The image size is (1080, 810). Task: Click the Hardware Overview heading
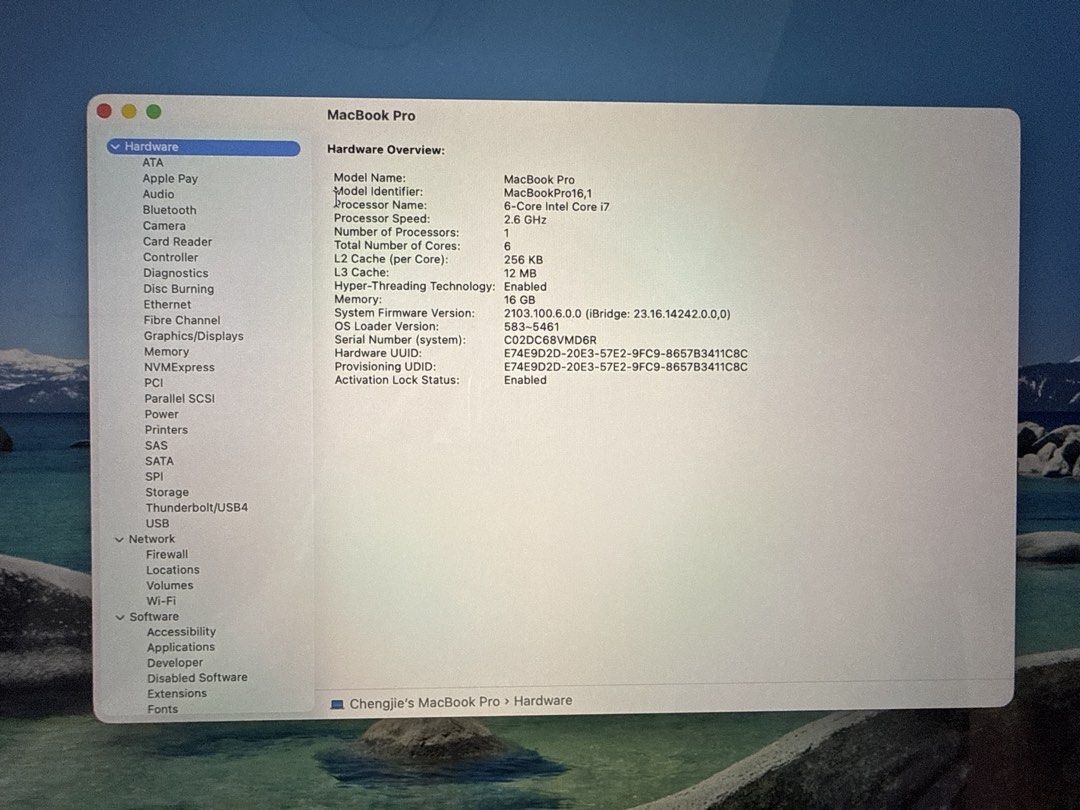(x=386, y=149)
